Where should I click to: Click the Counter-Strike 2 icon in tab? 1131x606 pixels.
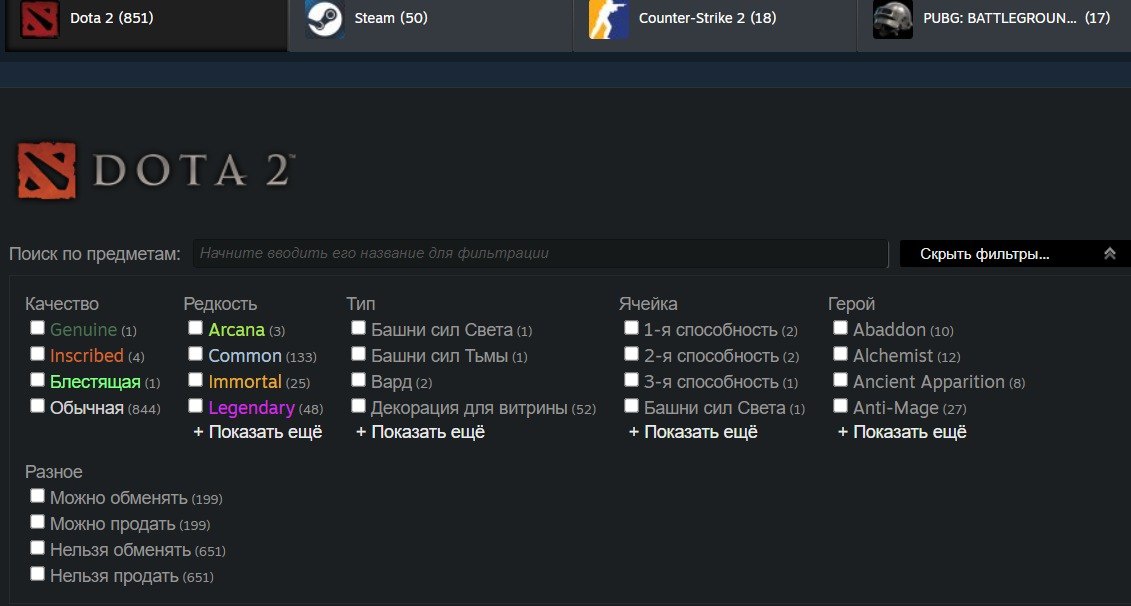click(x=608, y=19)
